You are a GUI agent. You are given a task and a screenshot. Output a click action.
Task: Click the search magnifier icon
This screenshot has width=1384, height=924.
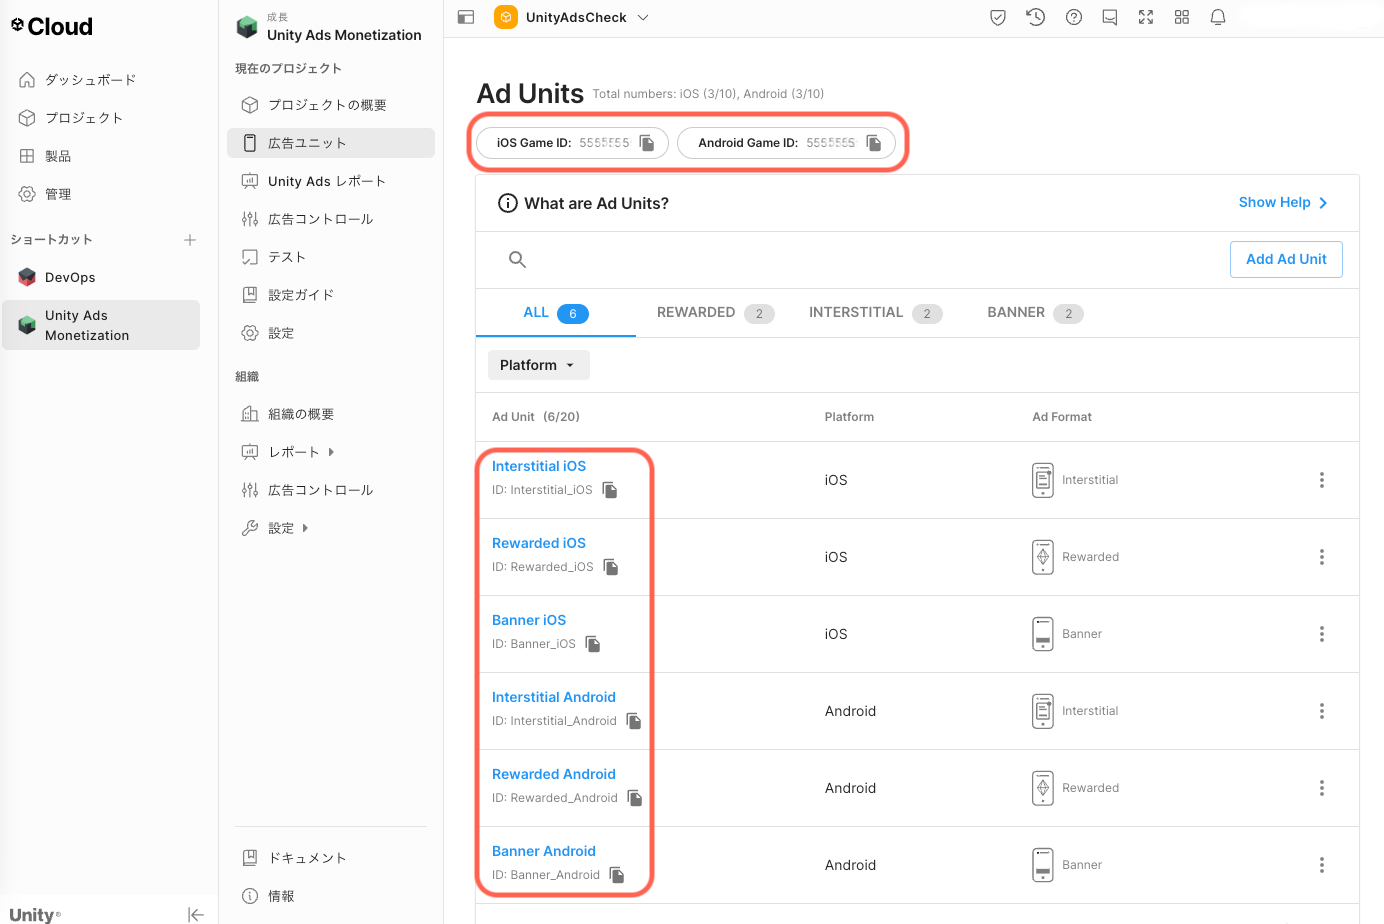click(x=517, y=260)
